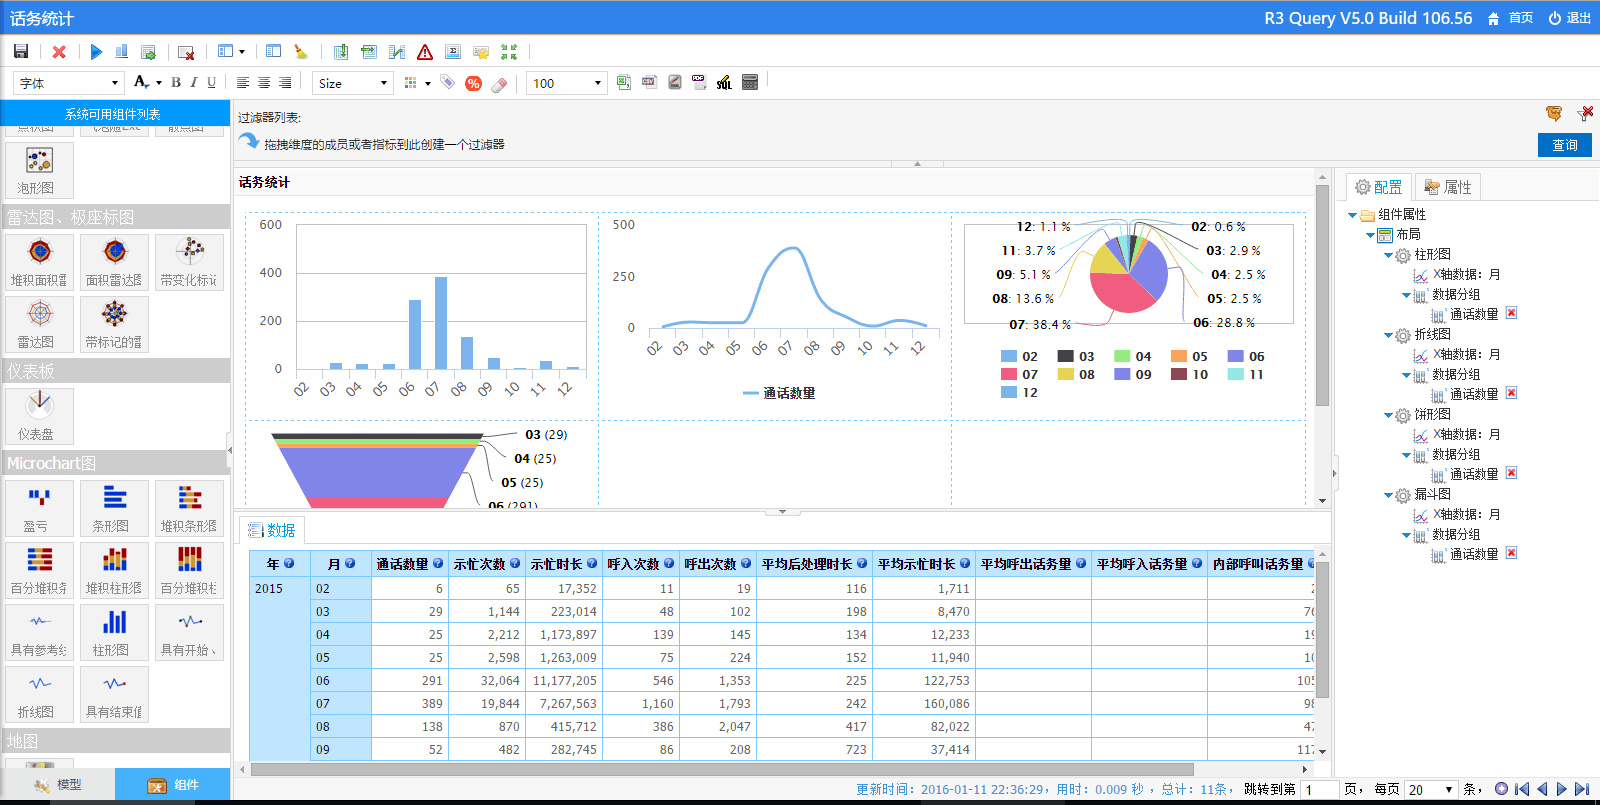This screenshot has width=1600, height=805.
Task: Click the red X delete icon
Action: (59, 51)
